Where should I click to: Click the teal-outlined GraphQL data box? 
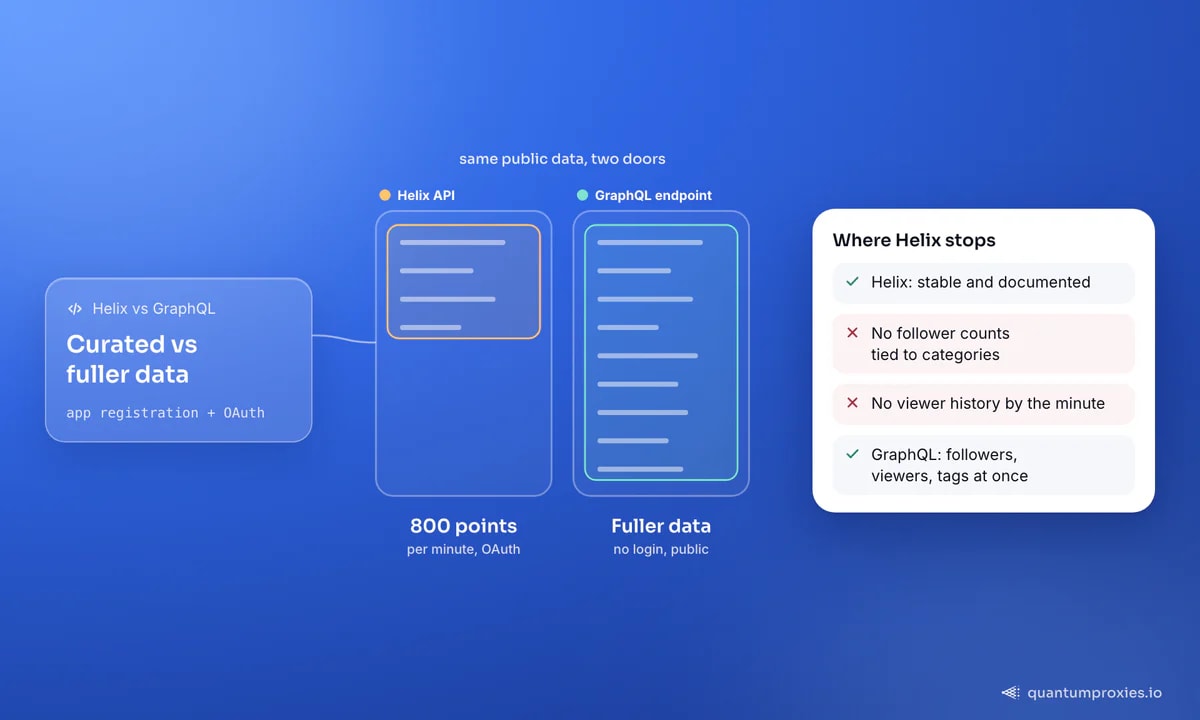click(661, 353)
